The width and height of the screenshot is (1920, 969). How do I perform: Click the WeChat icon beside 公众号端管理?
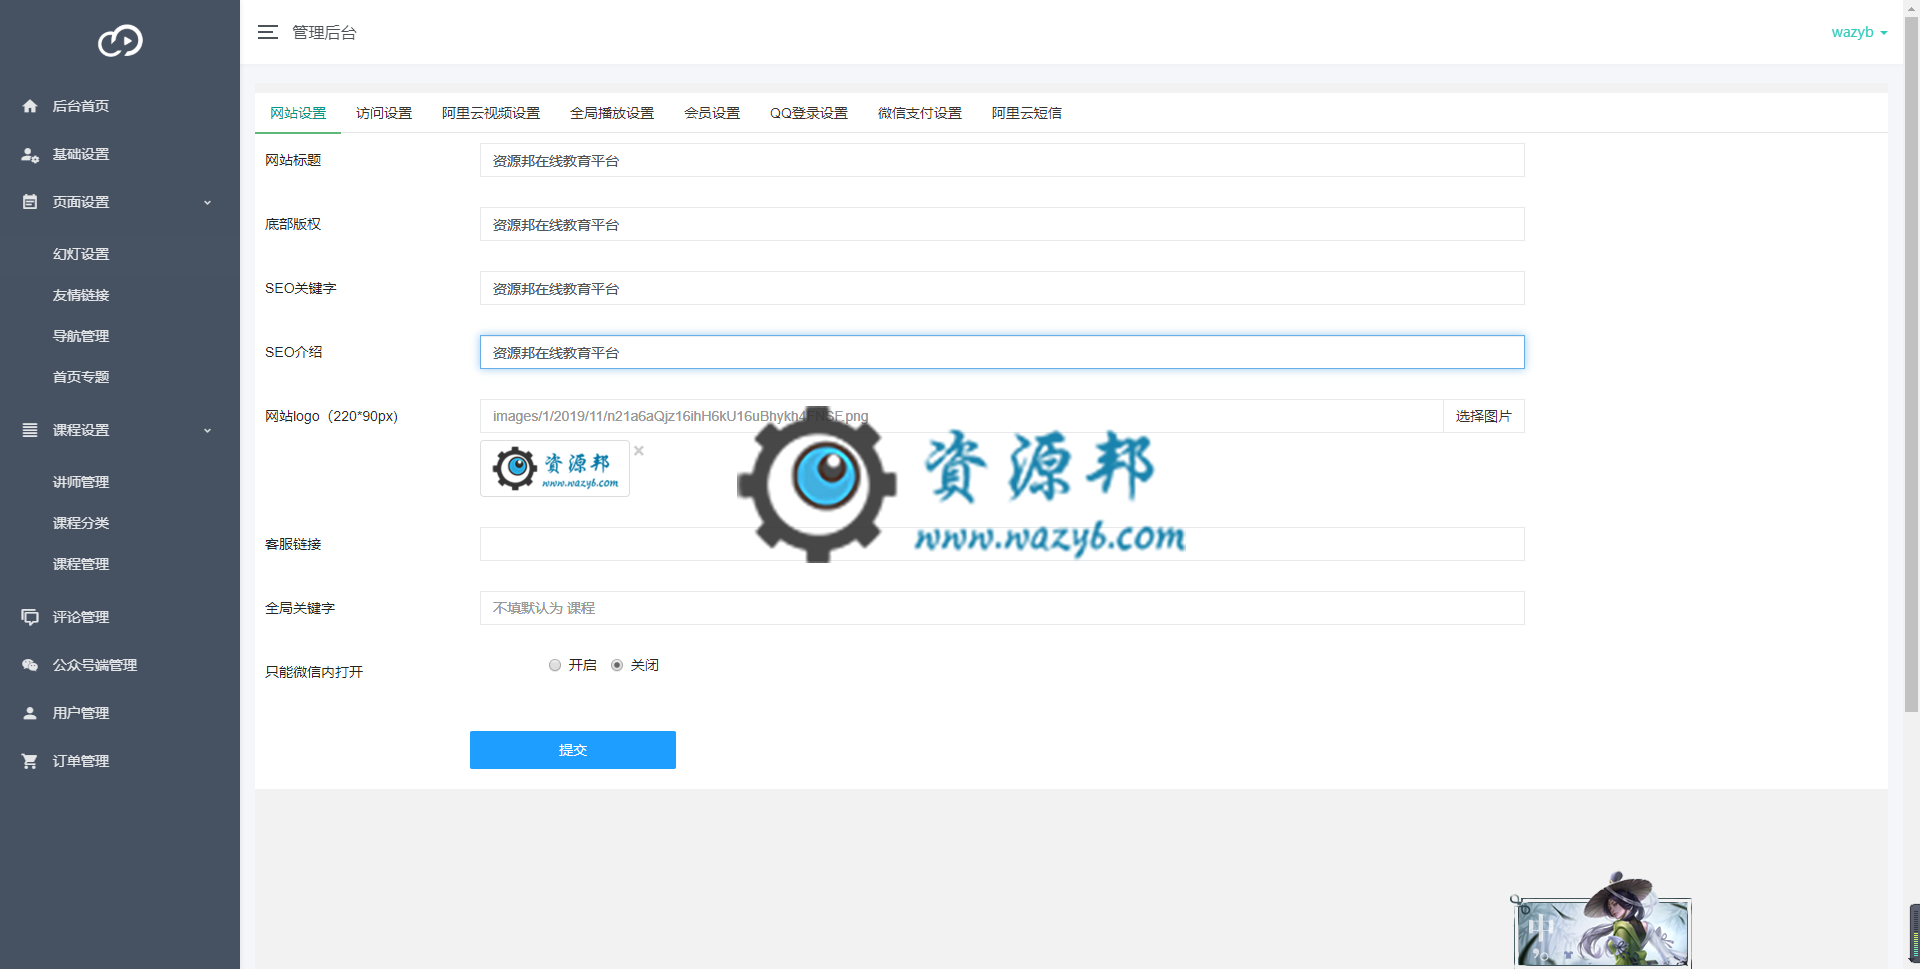(30, 665)
